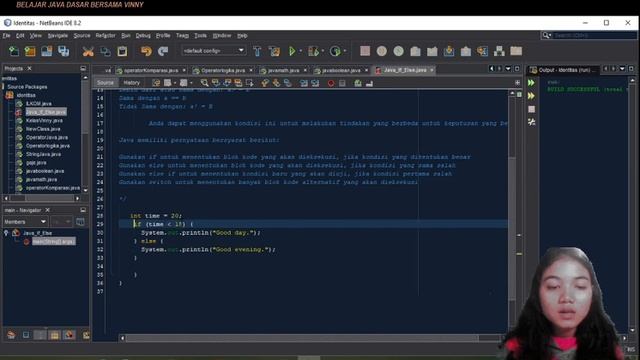640x360 pixels.
Task: Click the Open Project toolbar icon
Action: pyautogui.click(x=47, y=51)
